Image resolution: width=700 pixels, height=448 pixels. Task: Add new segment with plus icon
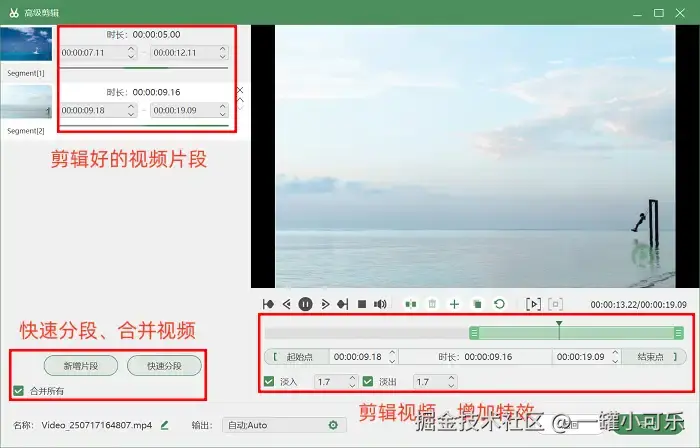coord(454,304)
